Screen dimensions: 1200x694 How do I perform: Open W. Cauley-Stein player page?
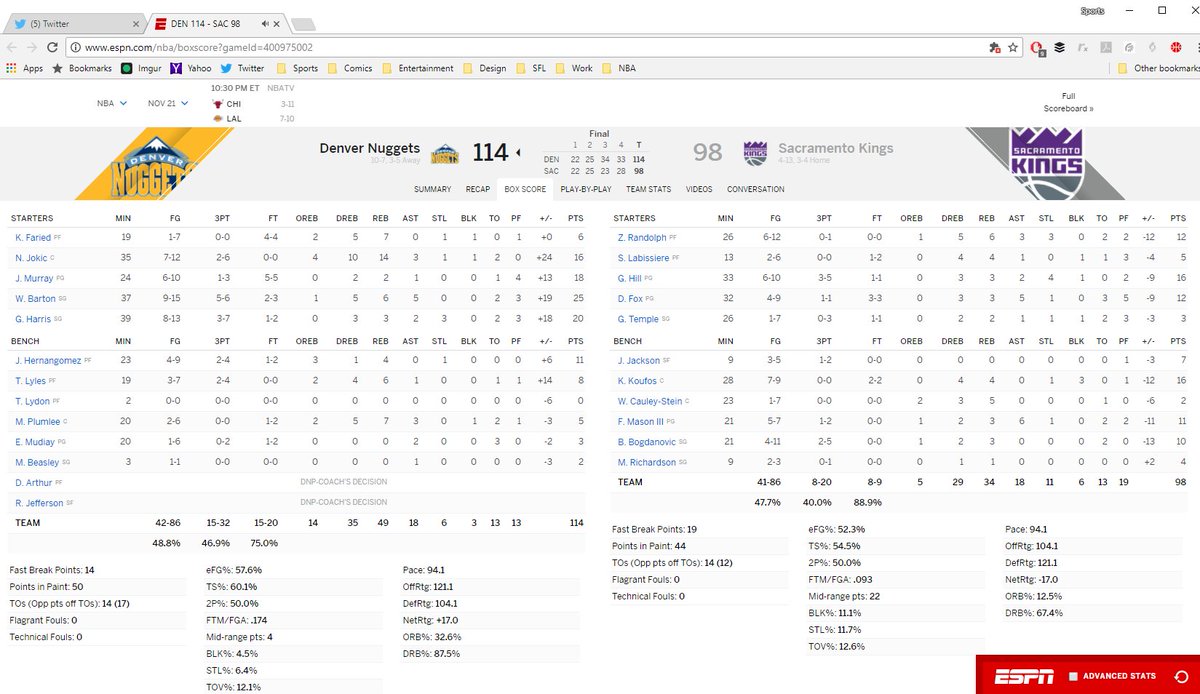coord(650,401)
